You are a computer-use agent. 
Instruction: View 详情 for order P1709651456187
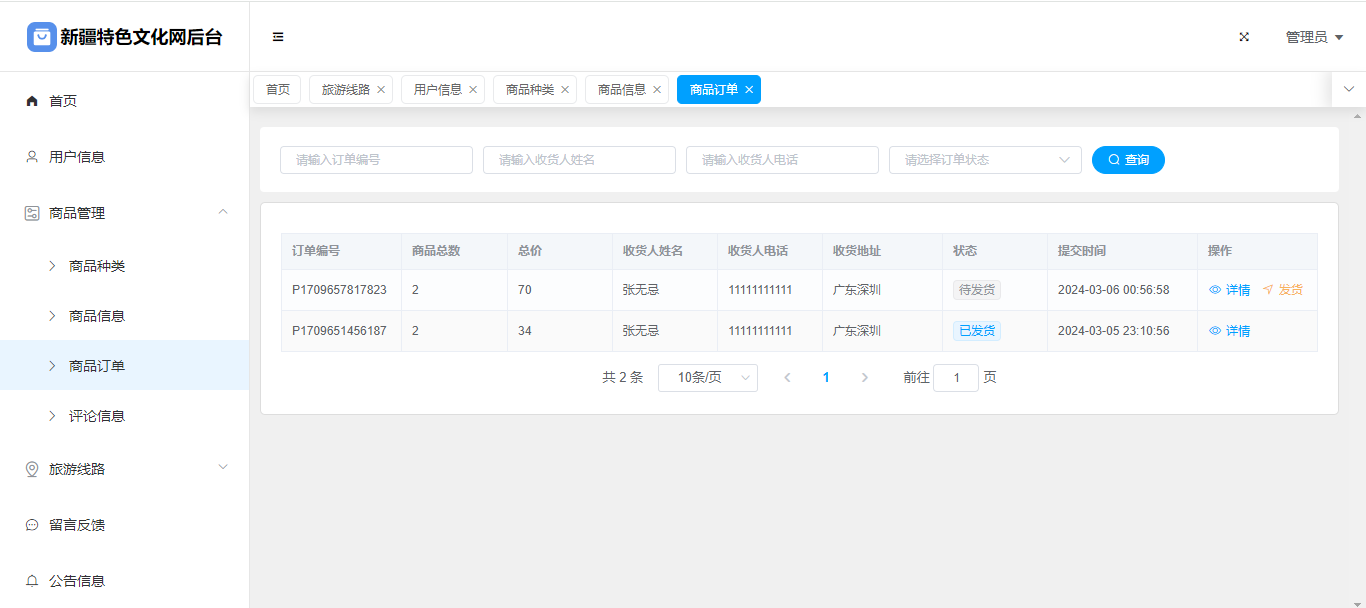tap(1230, 331)
